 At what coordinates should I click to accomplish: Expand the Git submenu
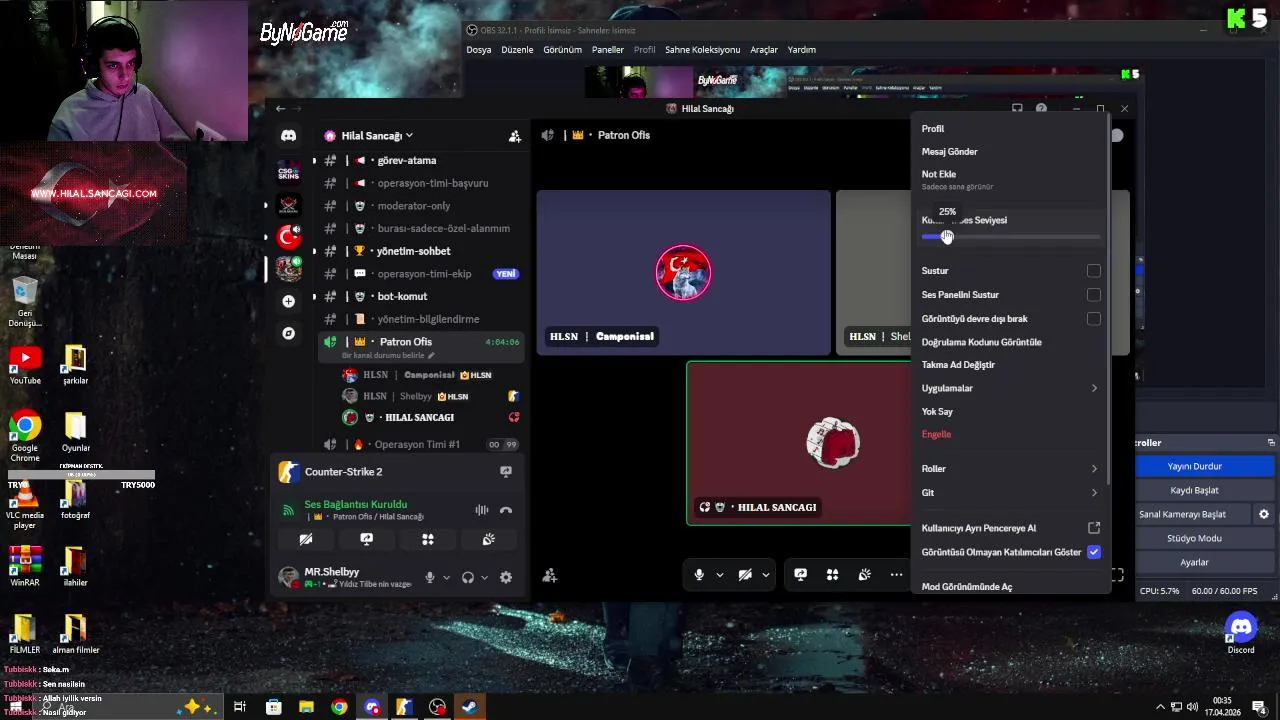coord(1010,493)
